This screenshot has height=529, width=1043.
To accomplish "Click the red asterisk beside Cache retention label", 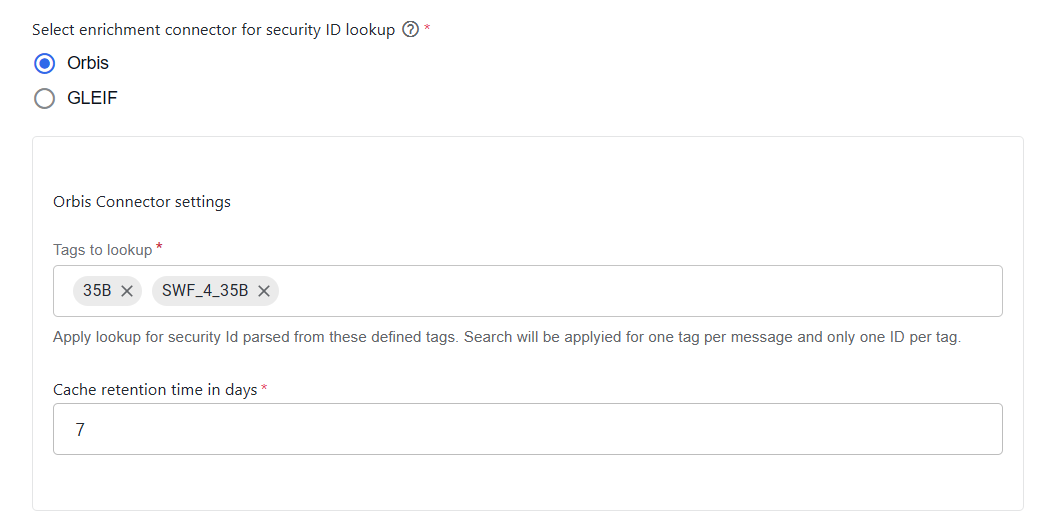I will point(264,387).
